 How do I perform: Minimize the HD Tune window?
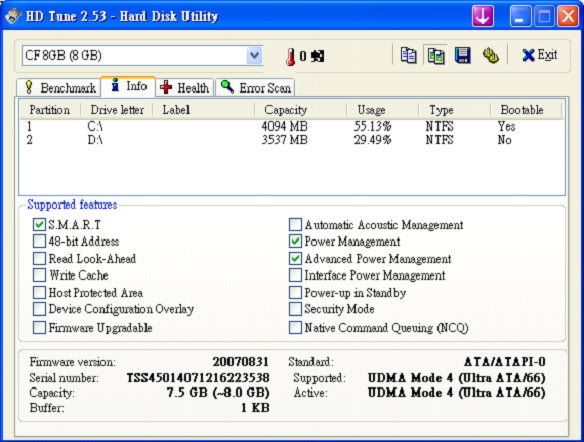(520, 16)
